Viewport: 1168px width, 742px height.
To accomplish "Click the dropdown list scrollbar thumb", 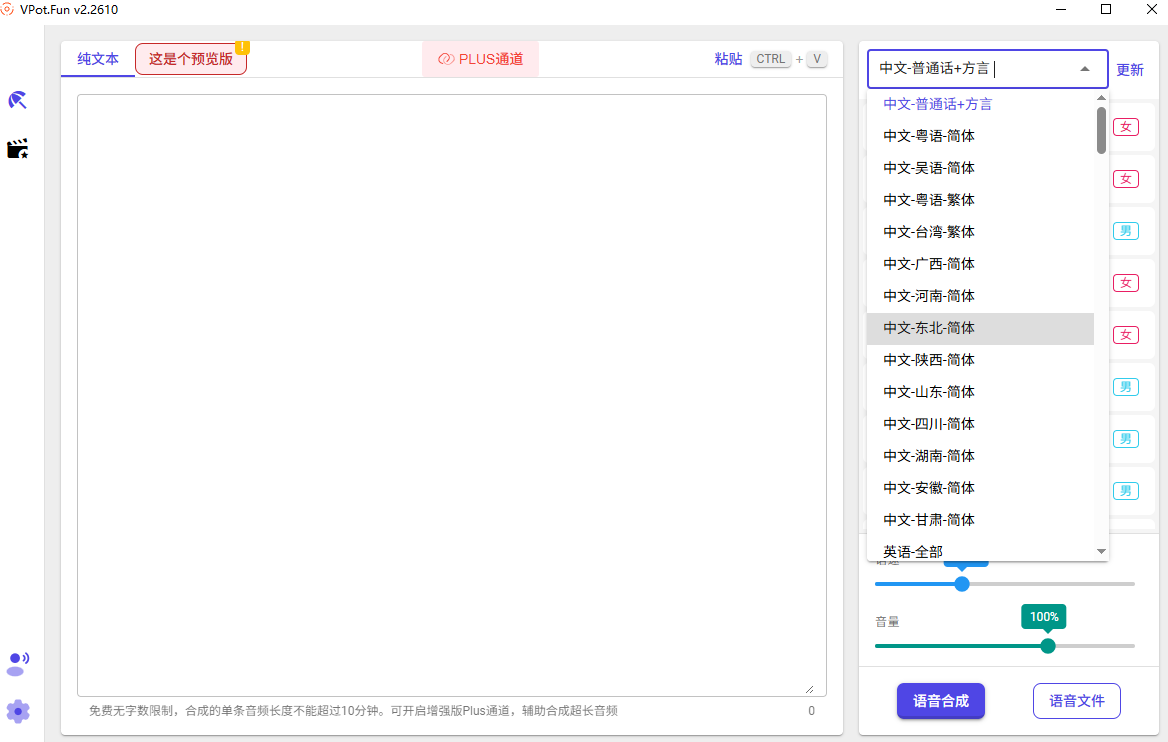I will 1101,130.
